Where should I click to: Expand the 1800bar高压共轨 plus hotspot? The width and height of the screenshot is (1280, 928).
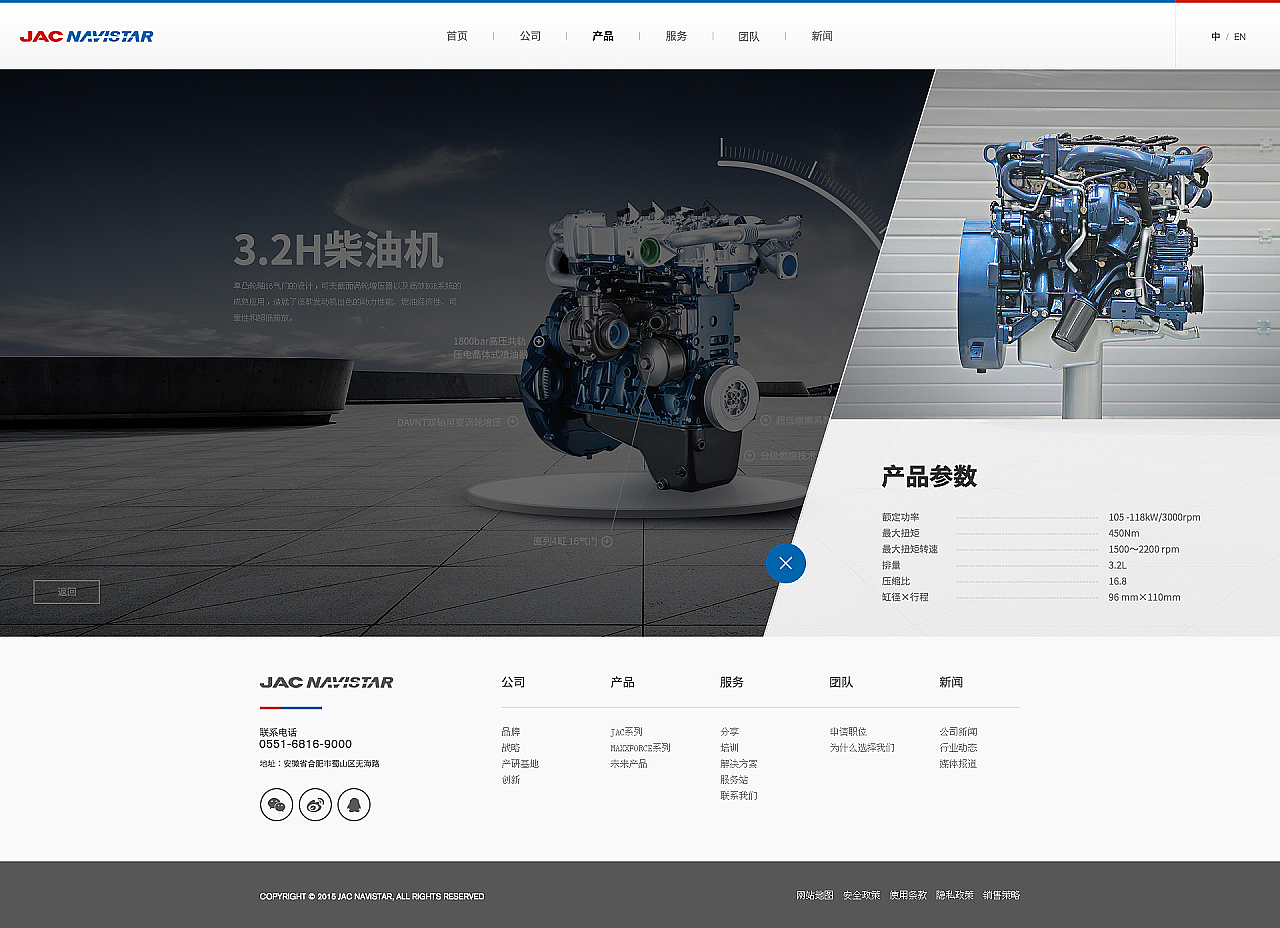[539, 341]
